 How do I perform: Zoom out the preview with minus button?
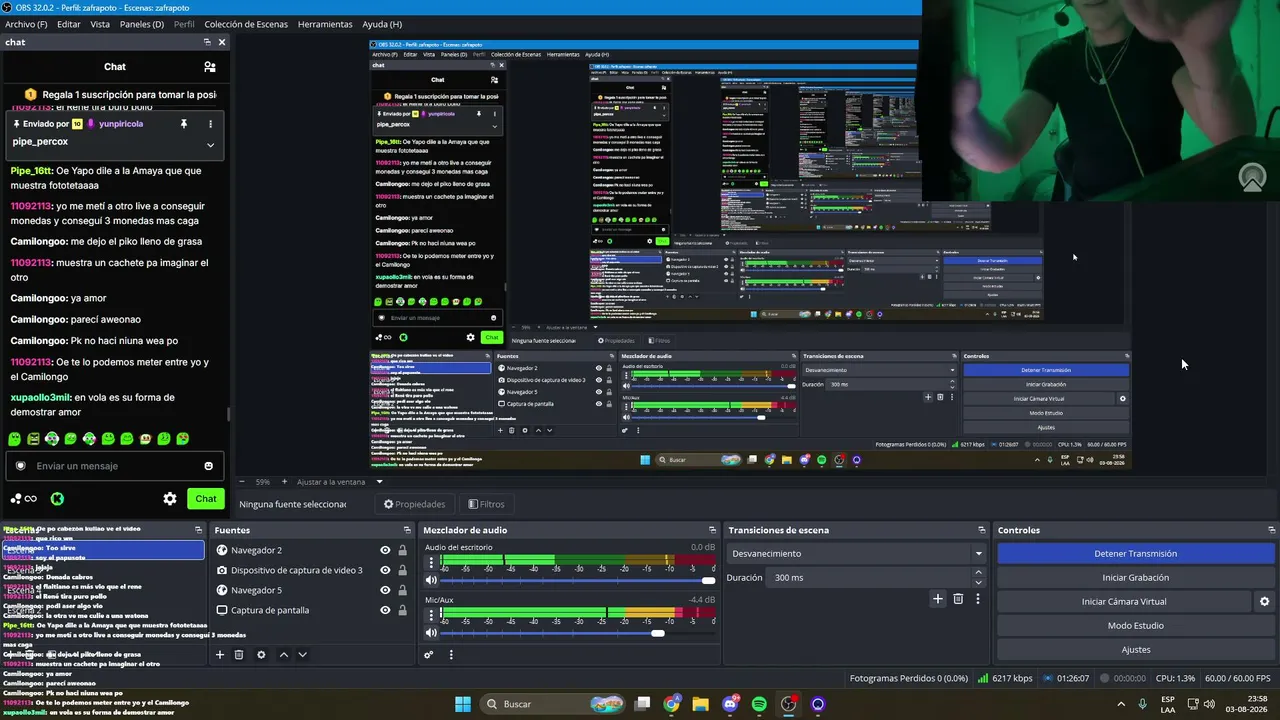click(x=242, y=482)
